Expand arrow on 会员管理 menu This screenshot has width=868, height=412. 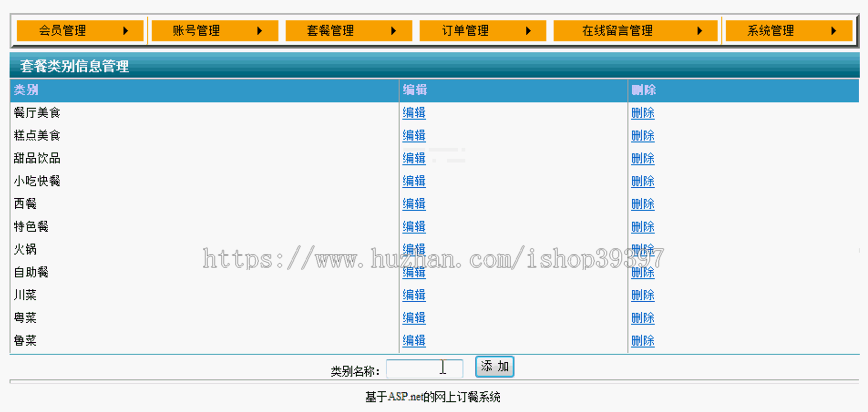pyautogui.click(x=126, y=31)
